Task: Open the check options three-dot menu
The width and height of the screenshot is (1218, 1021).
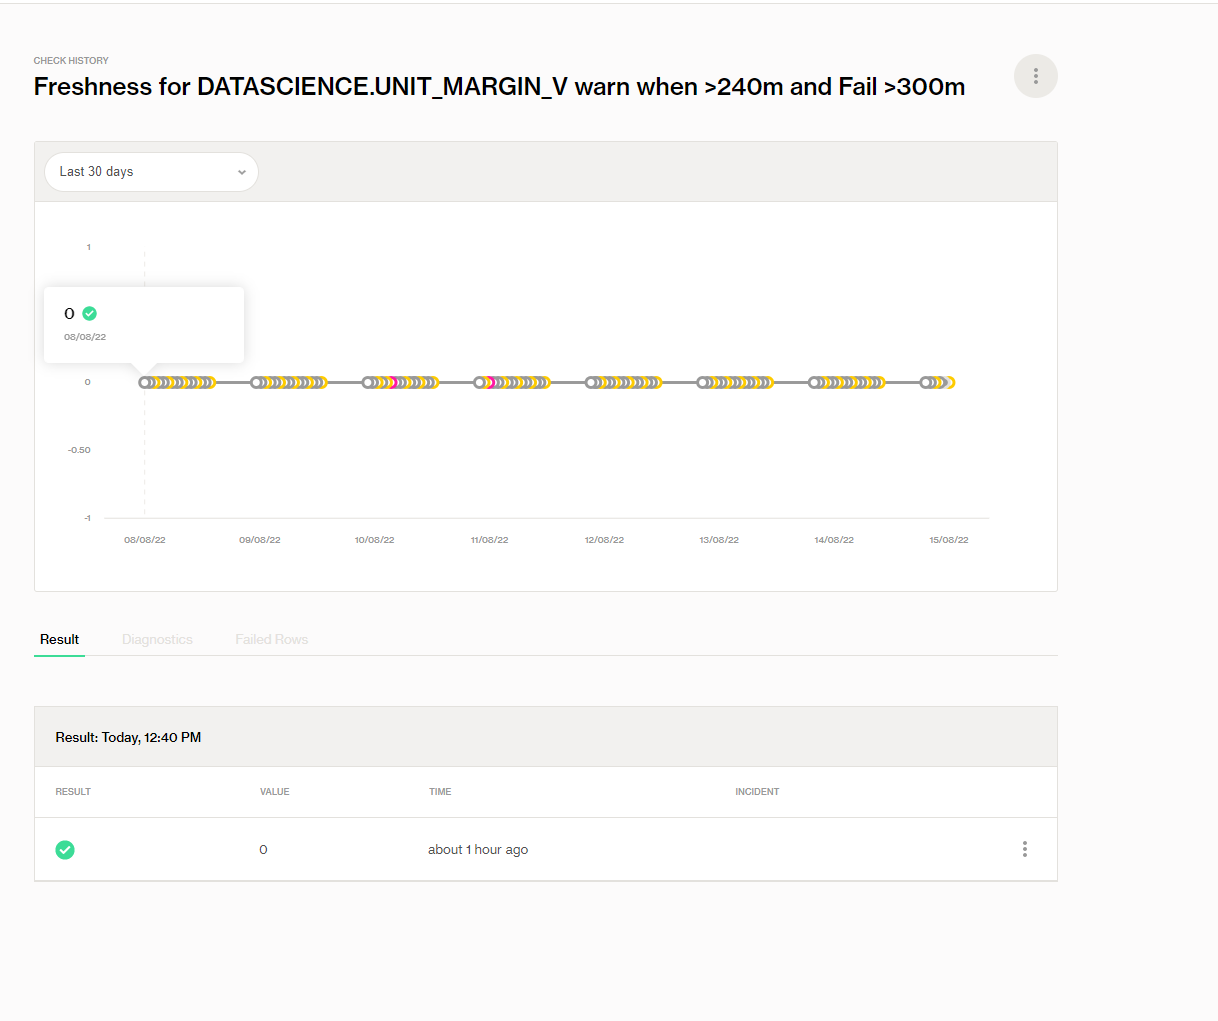Action: (x=1035, y=76)
